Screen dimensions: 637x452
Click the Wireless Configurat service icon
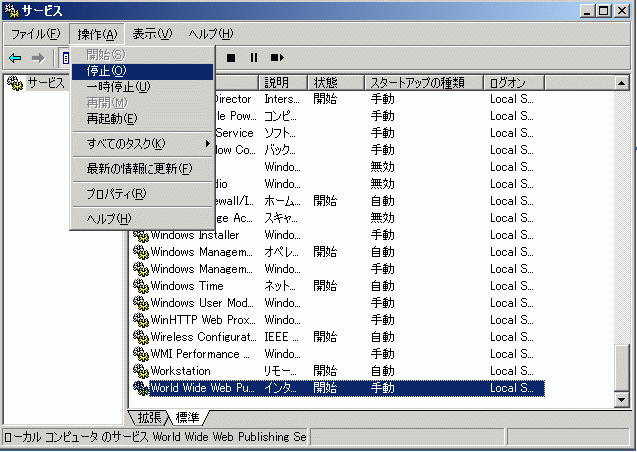point(141,337)
